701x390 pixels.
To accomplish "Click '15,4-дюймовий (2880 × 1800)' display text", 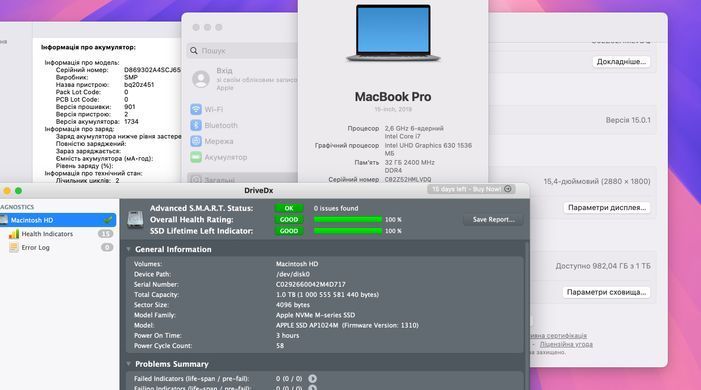I will coord(597,181).
